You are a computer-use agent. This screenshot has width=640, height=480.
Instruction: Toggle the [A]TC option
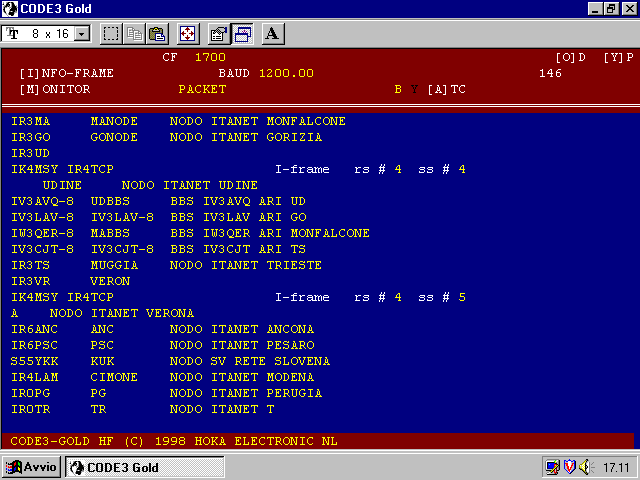[x=446, y=89]
